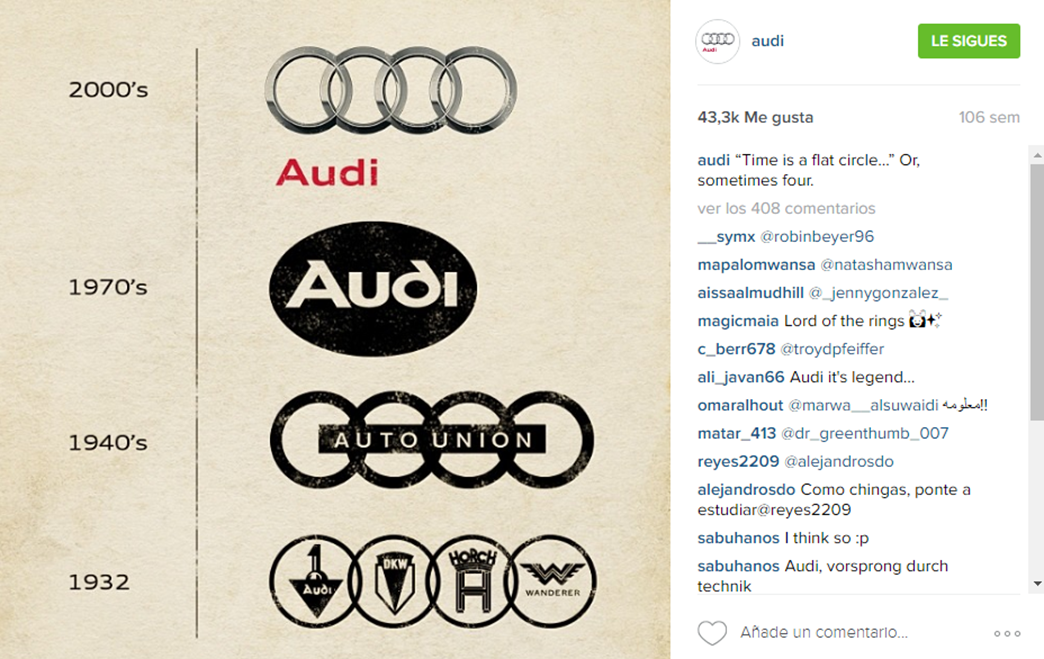Click the 43,3k Me gusta count

[x=755, y=117]
